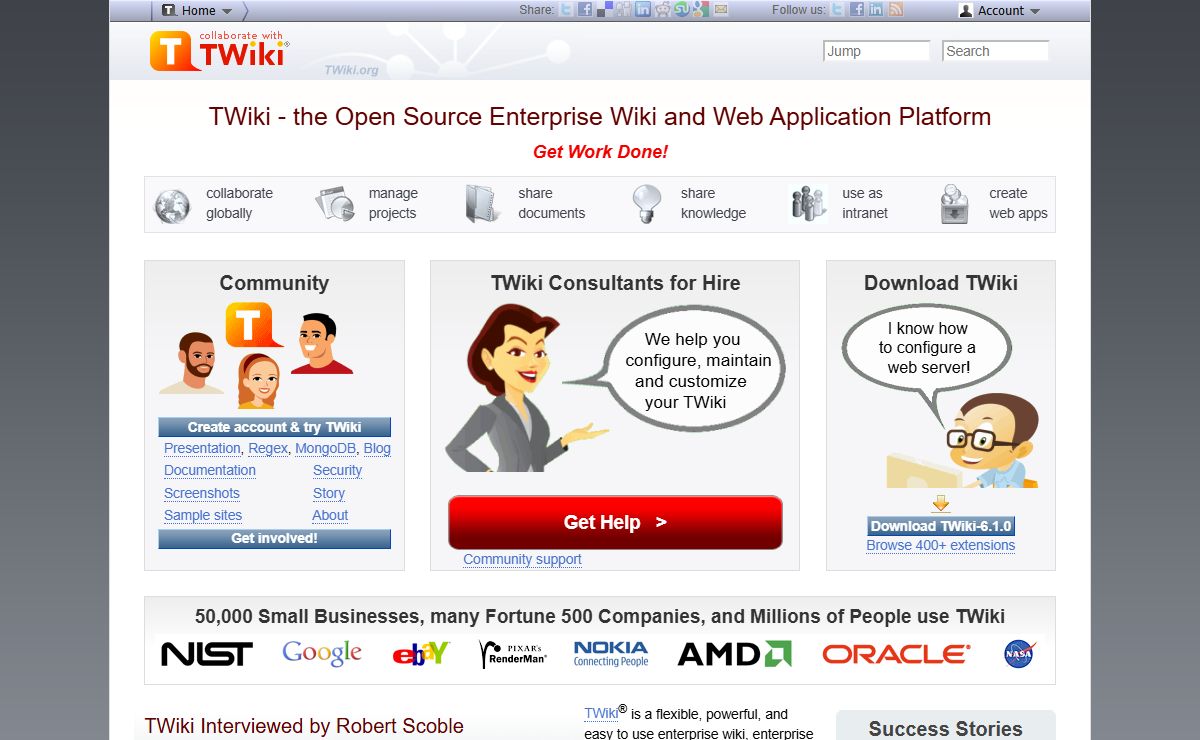Open the Community support link

(522, 559)
